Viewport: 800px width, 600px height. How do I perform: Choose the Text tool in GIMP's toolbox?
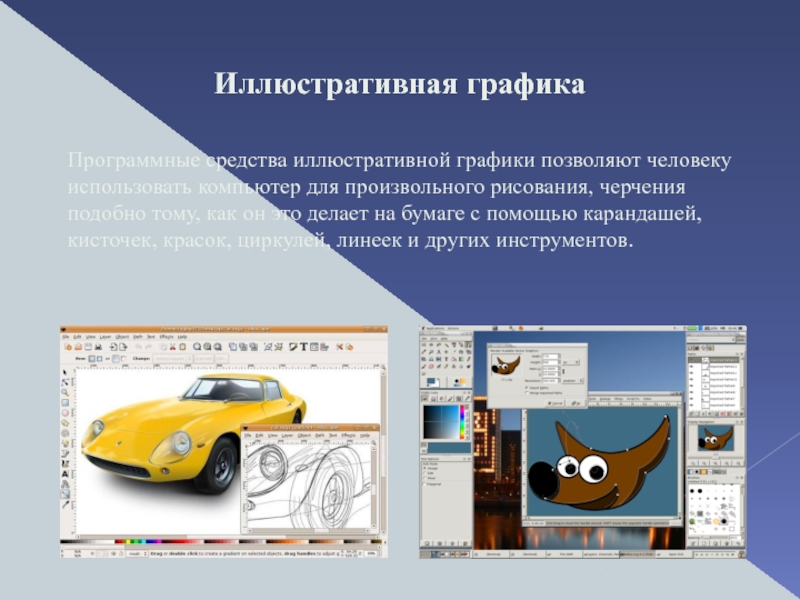(x=446, y=359)
